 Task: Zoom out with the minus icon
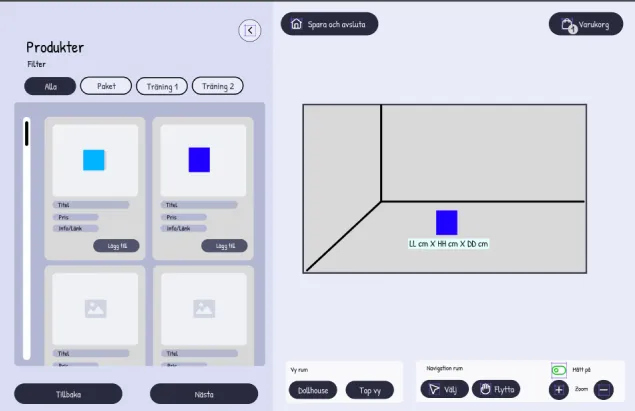click(603, 390)
